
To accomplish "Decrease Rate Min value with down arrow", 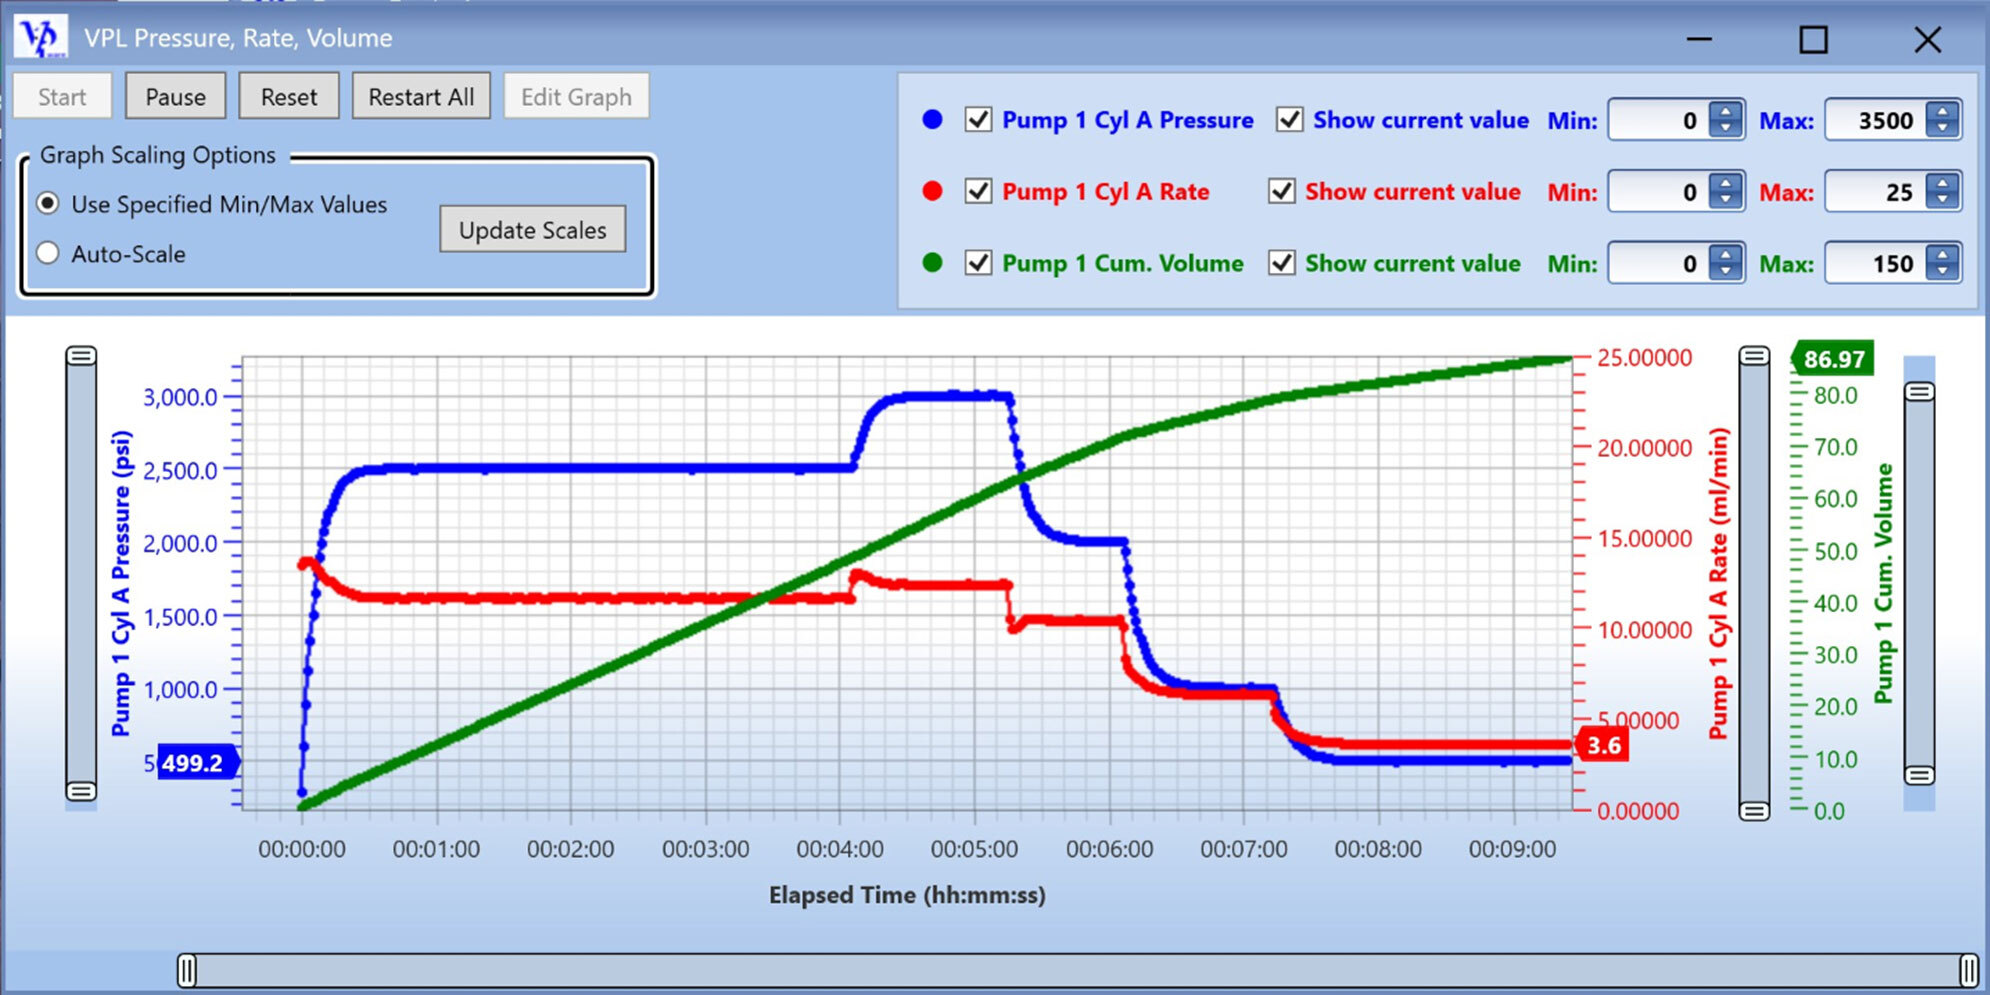I will (1726, 201).
